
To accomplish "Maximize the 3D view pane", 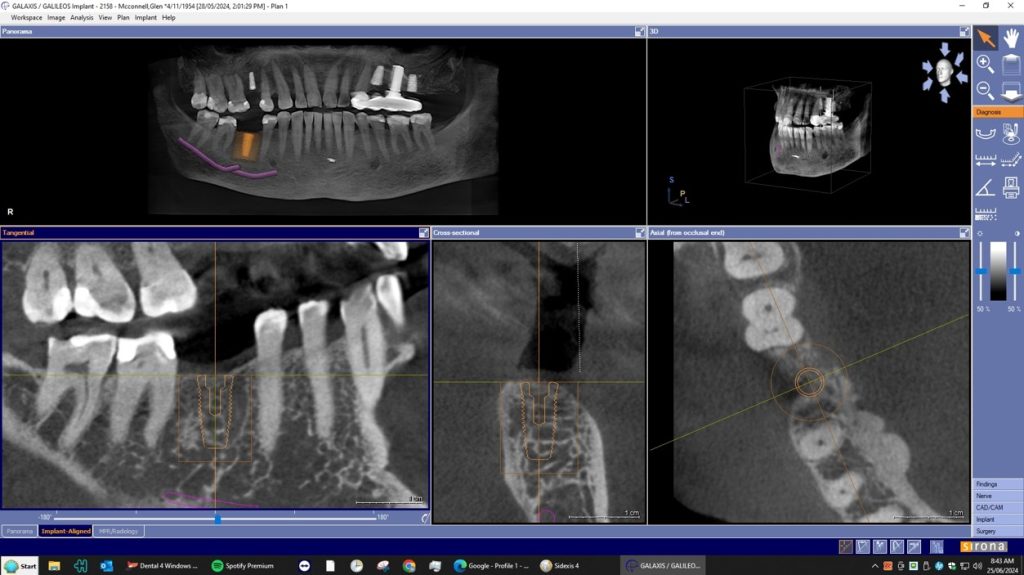I will click(964, 32).
